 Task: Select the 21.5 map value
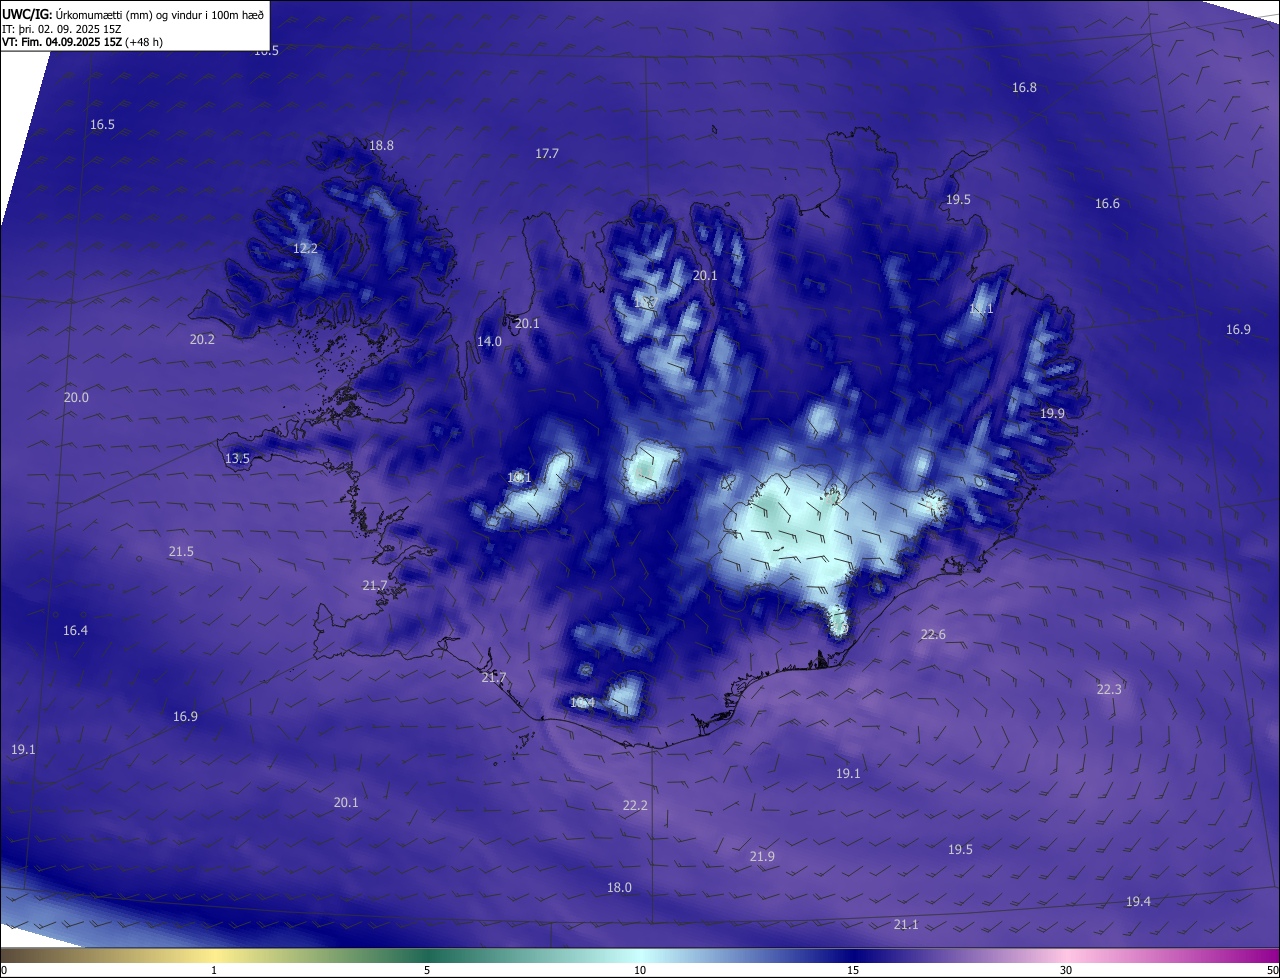pos(181,552)
